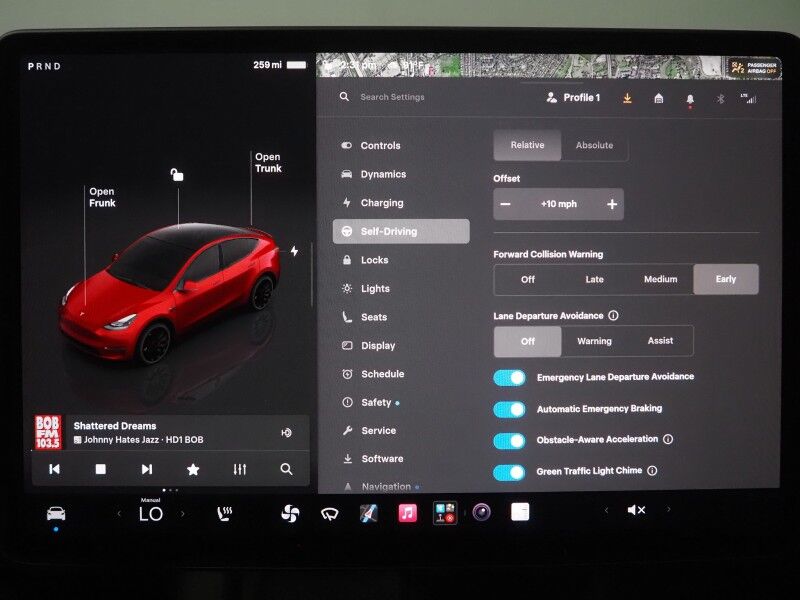Open the search settings magnifier icon
The image size is (800, 600).
click(344, 96)
